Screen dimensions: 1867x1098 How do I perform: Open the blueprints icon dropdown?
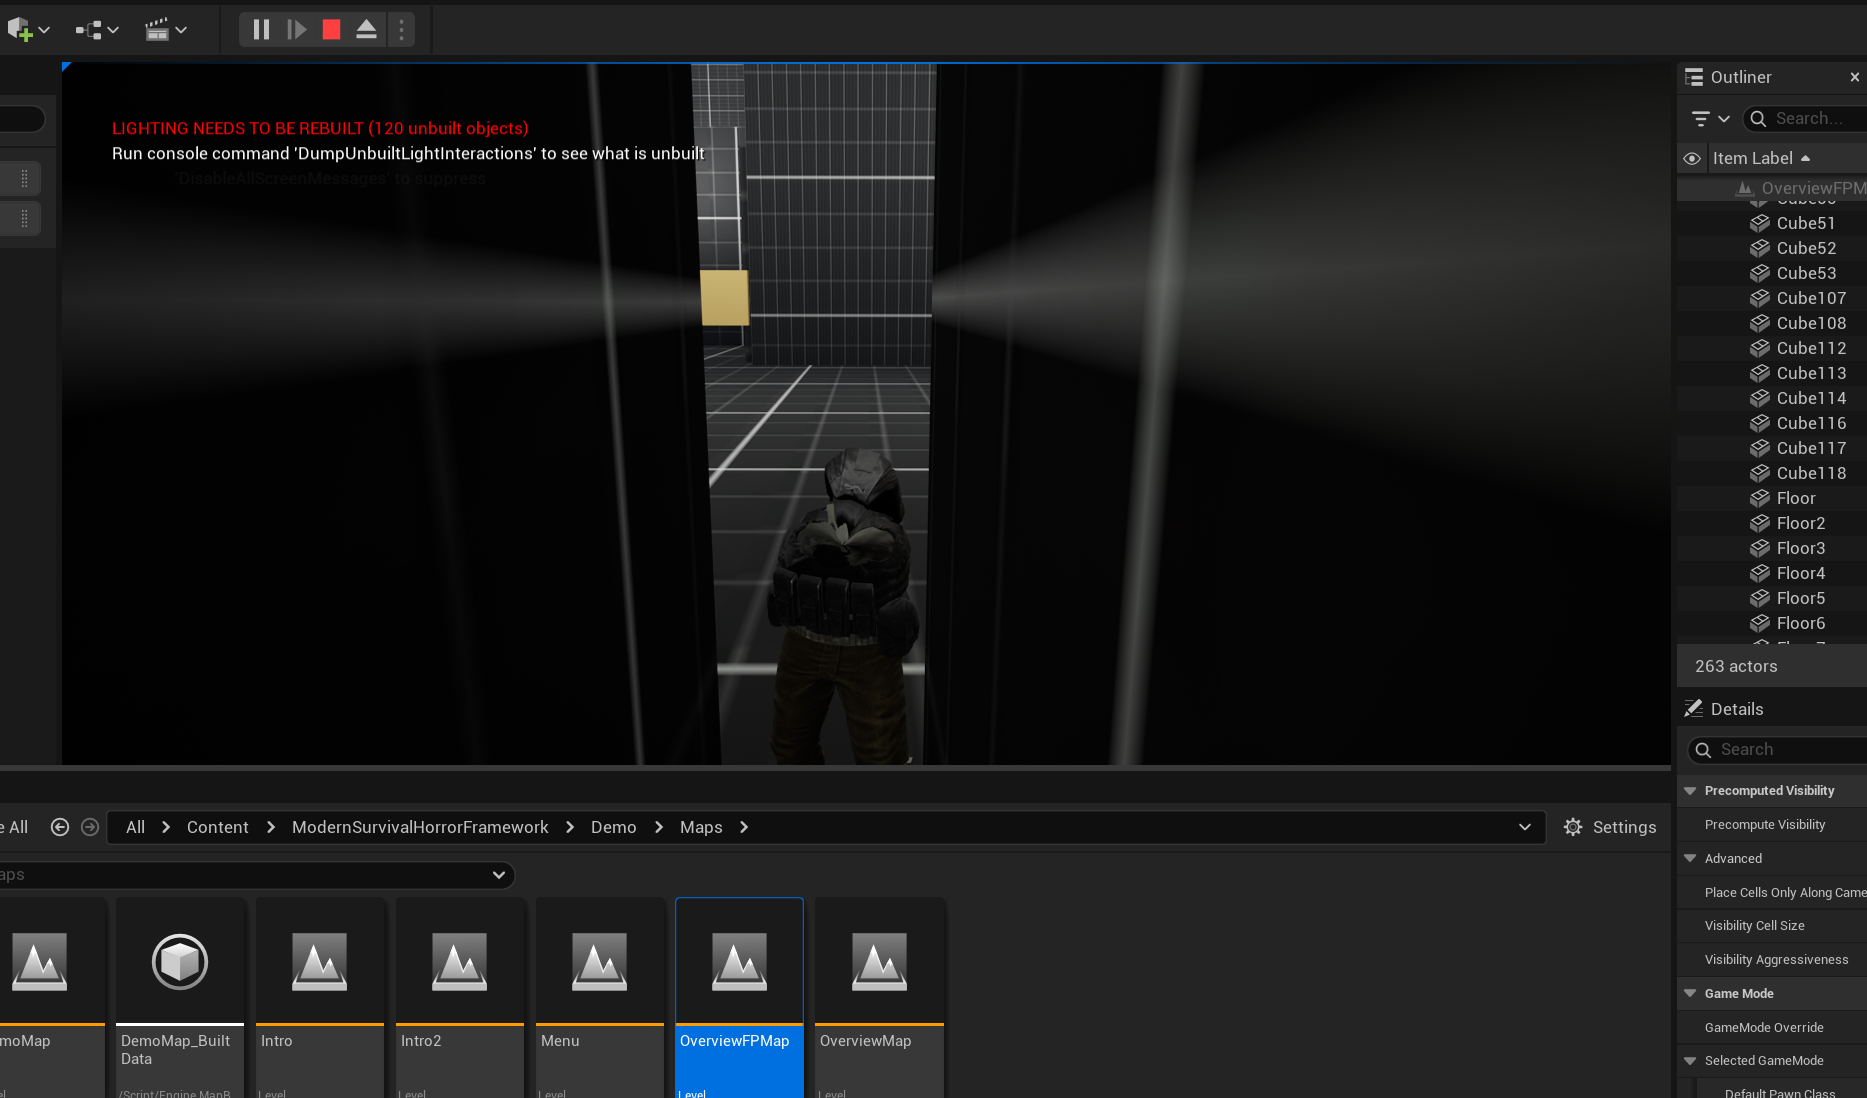pos(97,30)
